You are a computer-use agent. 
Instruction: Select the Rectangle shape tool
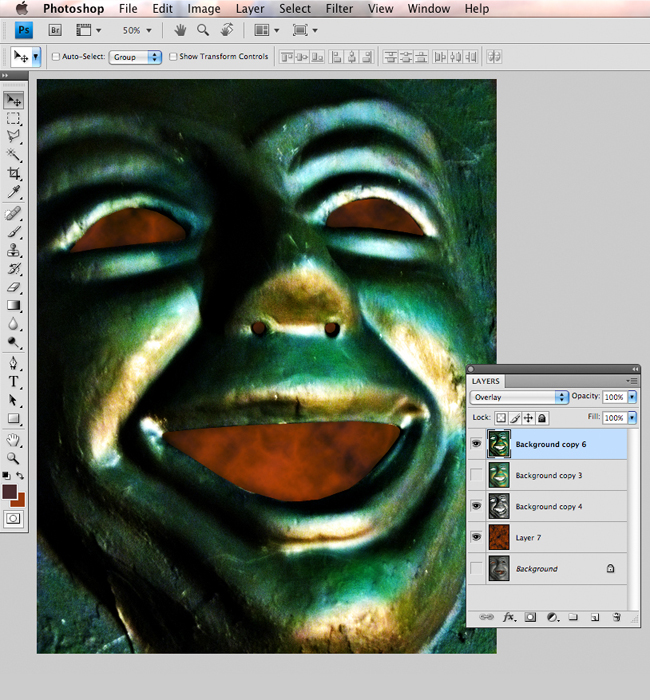(13, 418)
